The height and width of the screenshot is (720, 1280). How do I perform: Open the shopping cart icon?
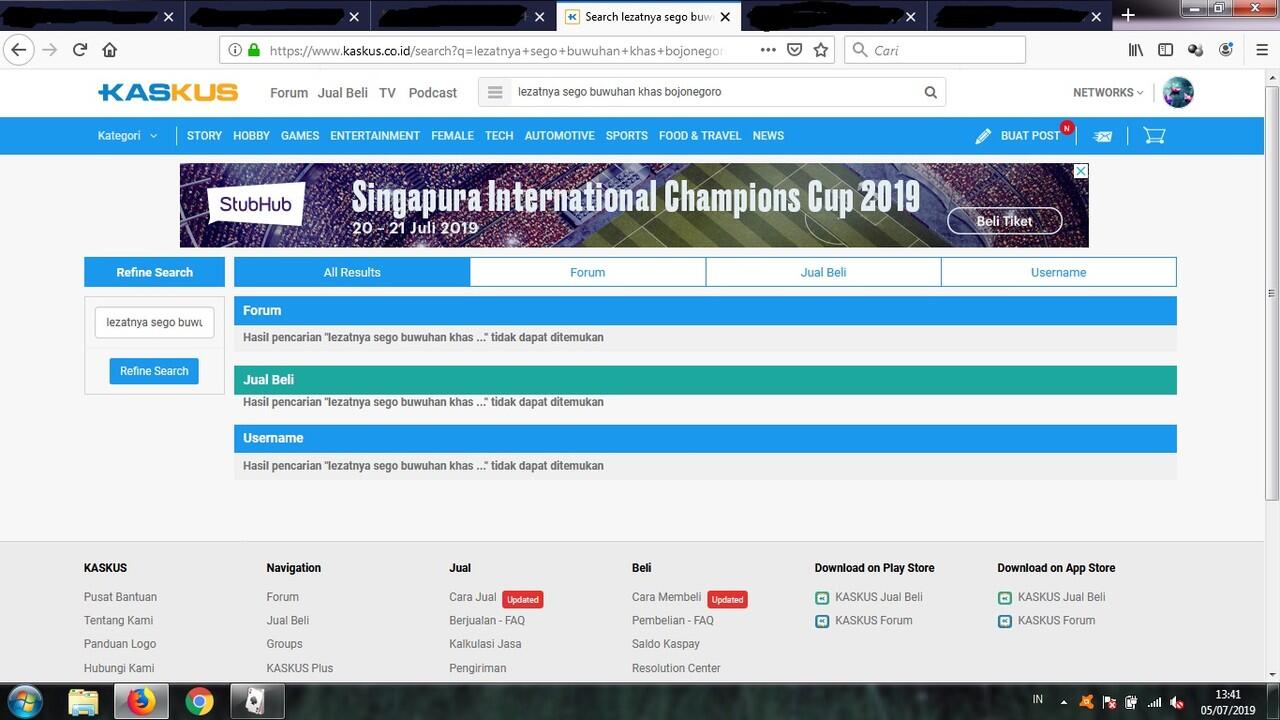1154,135
